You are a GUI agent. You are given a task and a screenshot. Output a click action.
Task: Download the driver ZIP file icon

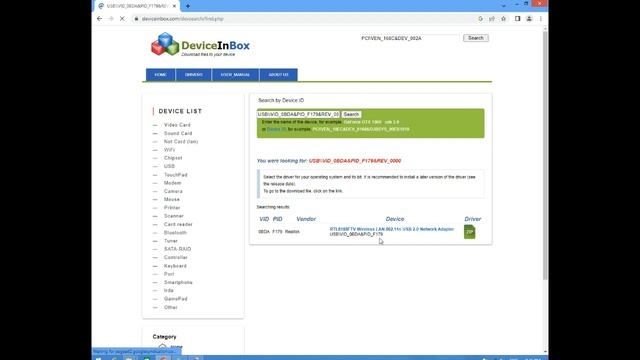click(469, 232)
